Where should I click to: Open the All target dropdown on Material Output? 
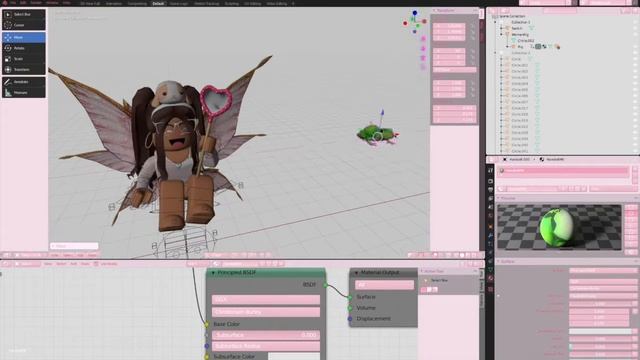coord(384,285)
